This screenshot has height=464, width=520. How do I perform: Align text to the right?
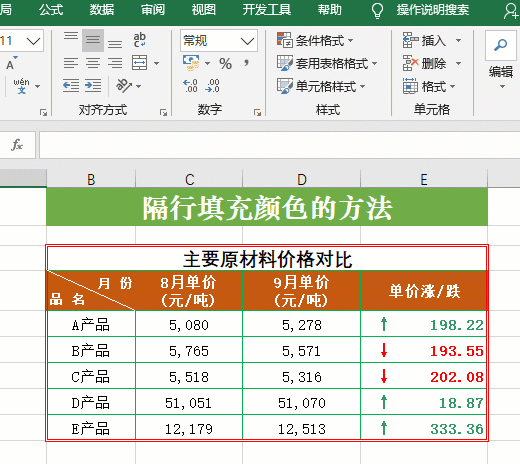pos(115,63)
